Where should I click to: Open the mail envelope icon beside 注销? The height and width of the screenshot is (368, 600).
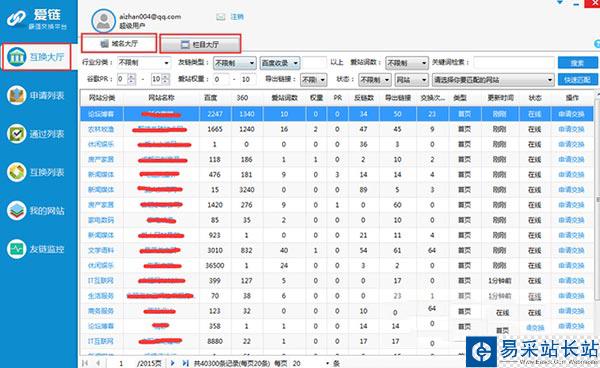click(221, 17)
